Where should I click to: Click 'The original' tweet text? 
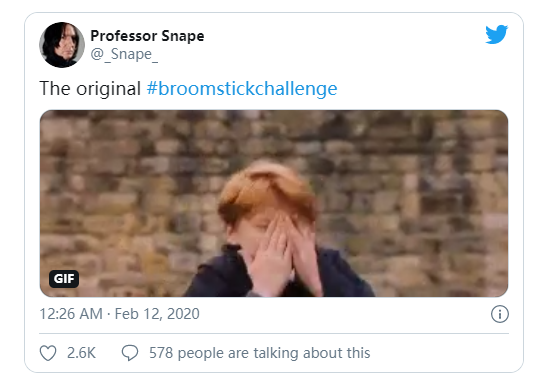click(x=90, y=88)
